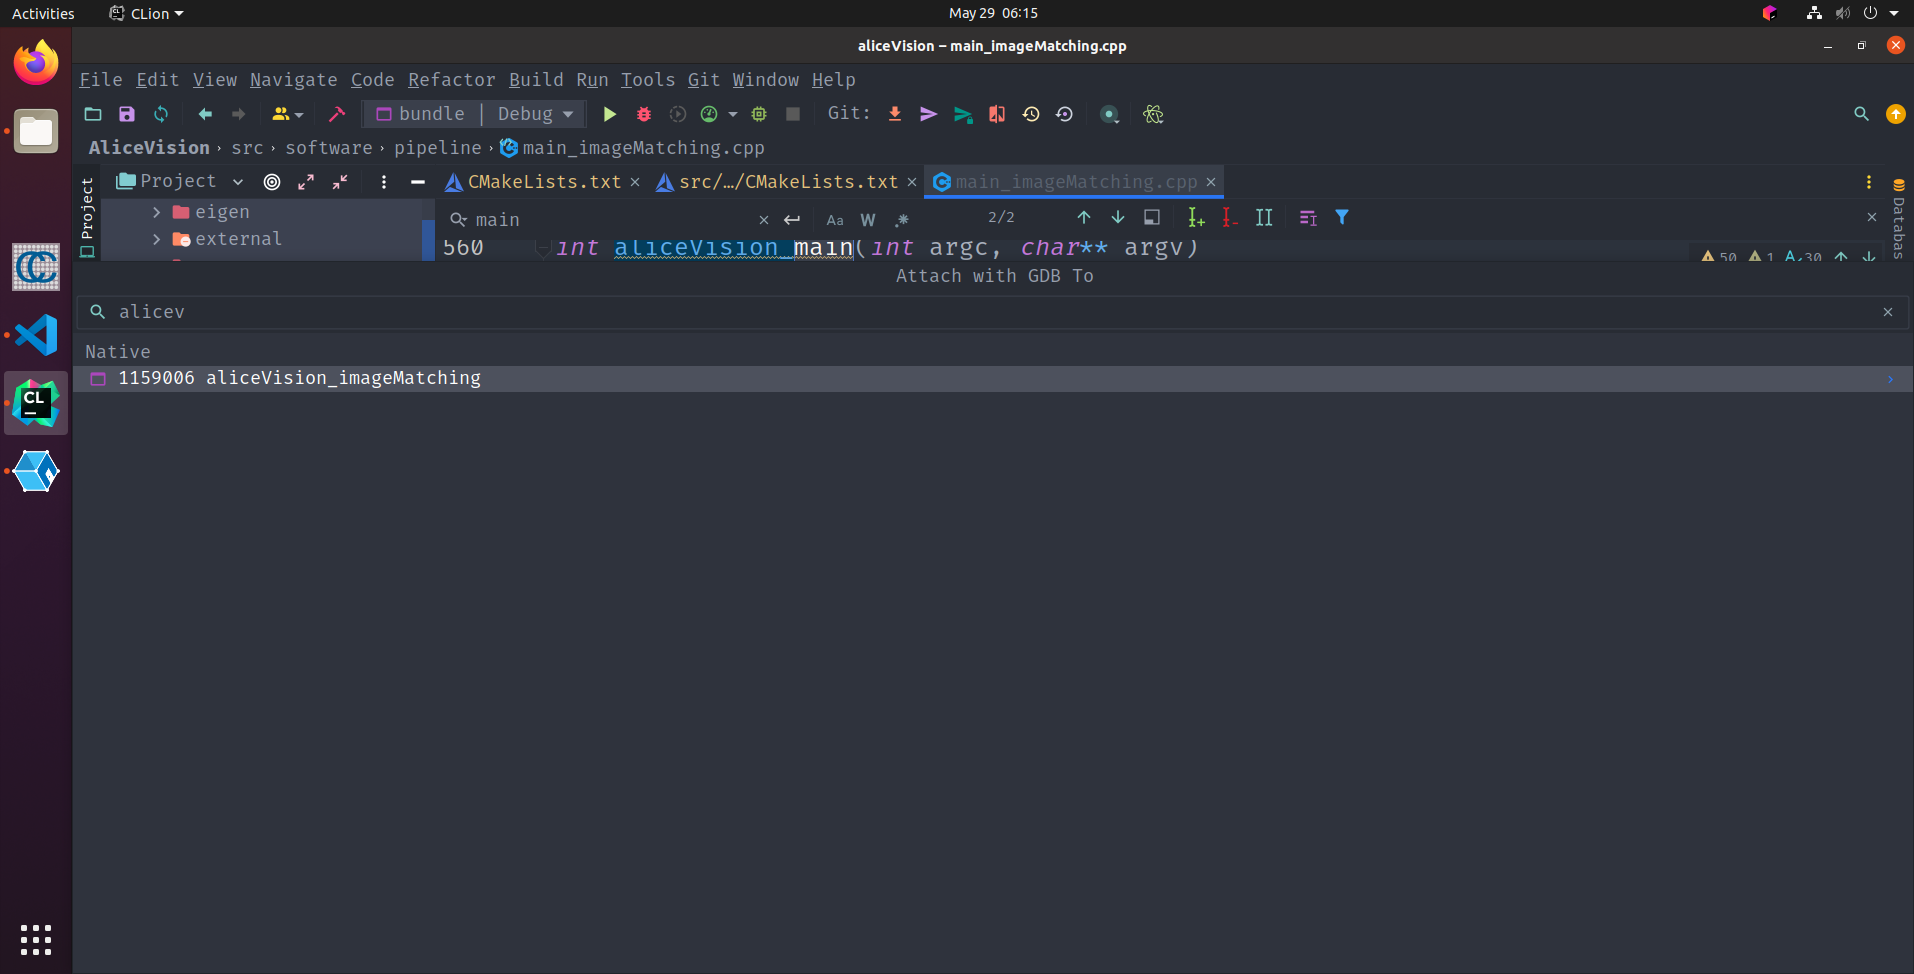The height and width of the screenshot is (974, 1914).
Task: Open Git history clock icon
Action: tap(1031, 114)
